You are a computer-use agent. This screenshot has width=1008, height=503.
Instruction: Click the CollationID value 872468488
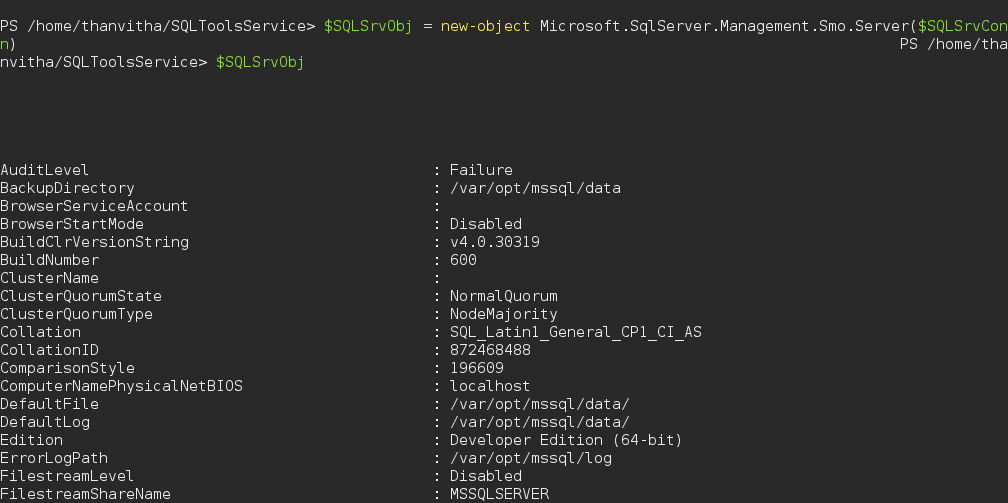point(490,350)
